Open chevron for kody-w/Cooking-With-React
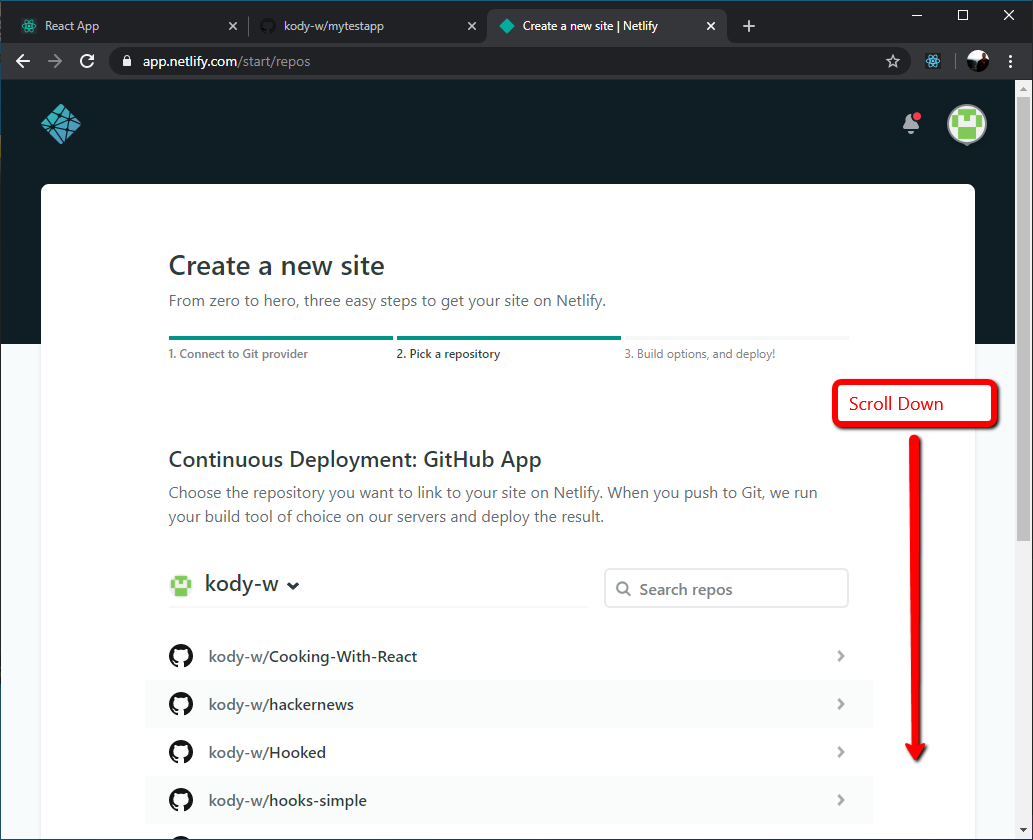This screenshot has height=840, width=1033. coord(841,656)
